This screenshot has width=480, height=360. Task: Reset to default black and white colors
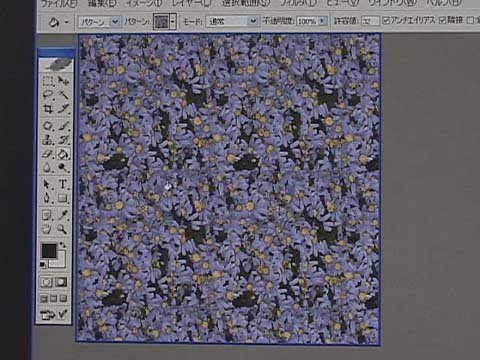coord(43,265)
